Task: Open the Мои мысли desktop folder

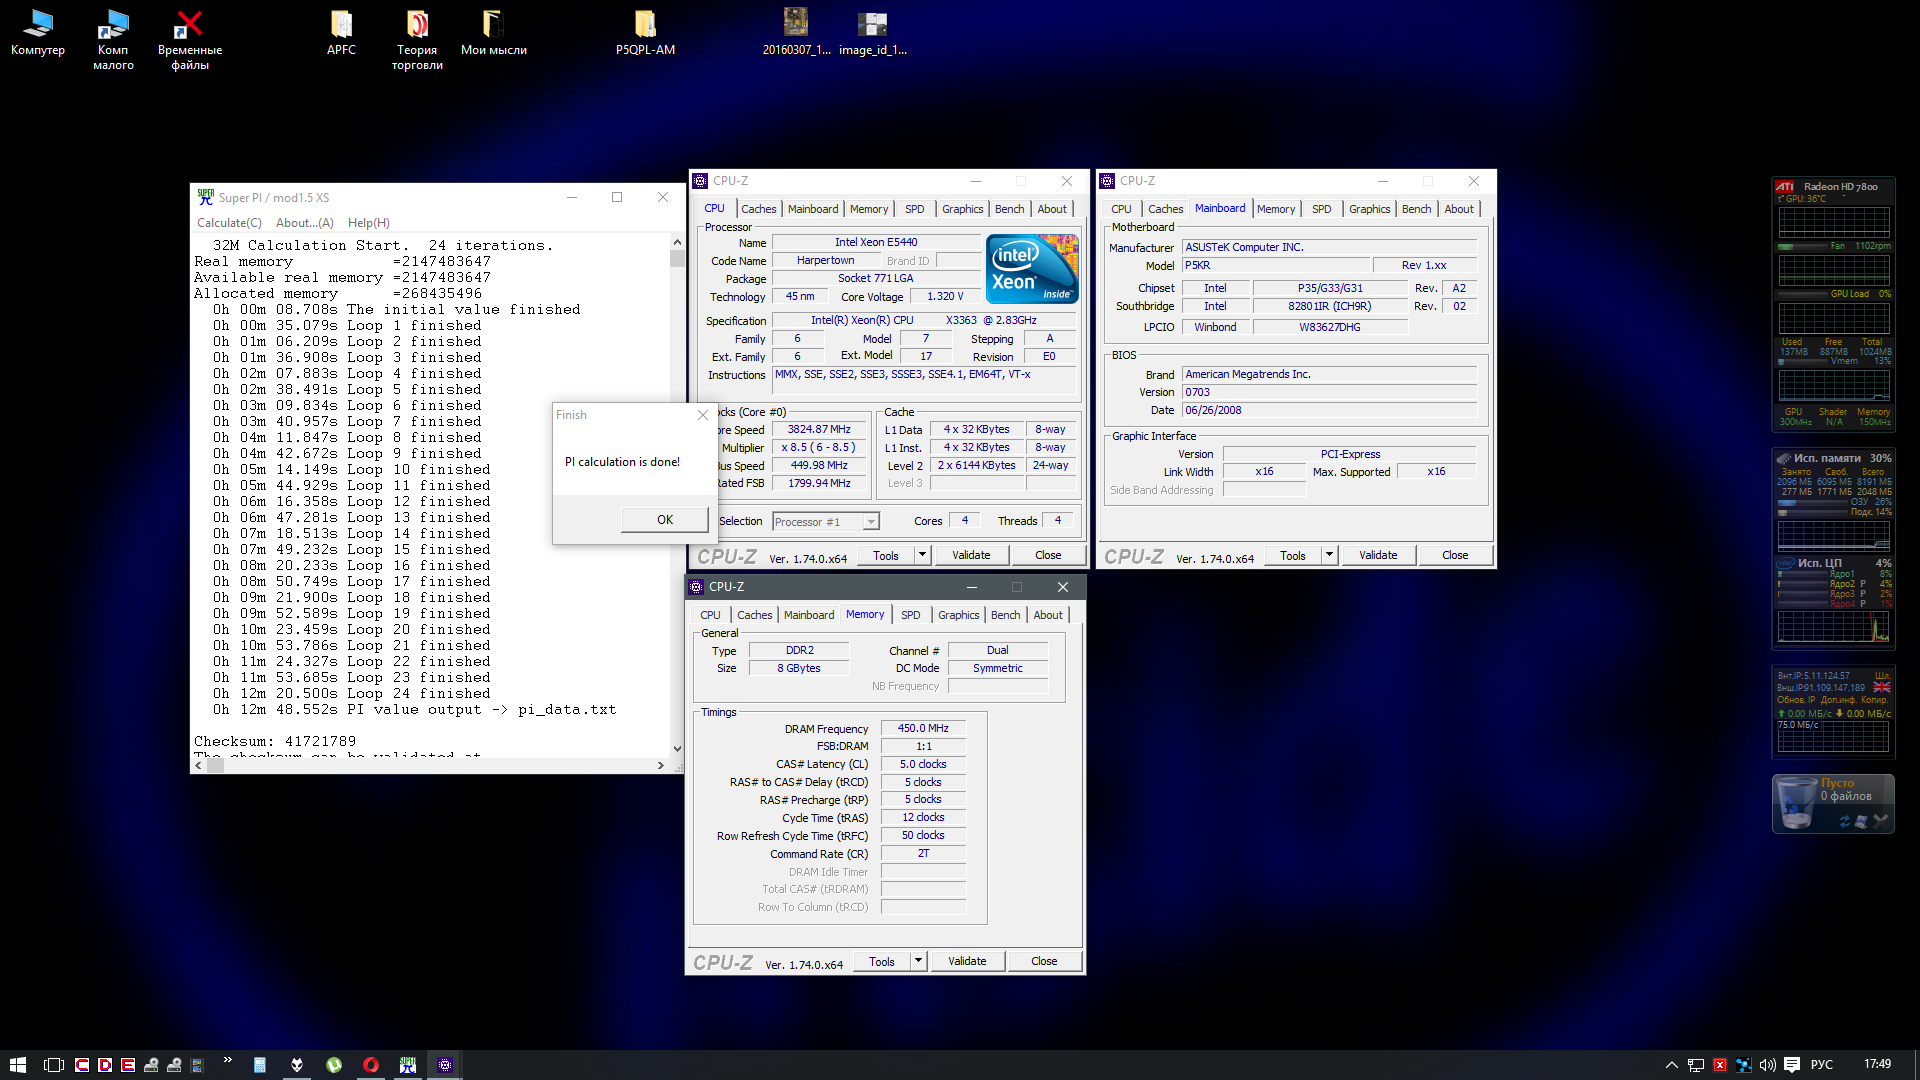Action: [x=493, y=33]
